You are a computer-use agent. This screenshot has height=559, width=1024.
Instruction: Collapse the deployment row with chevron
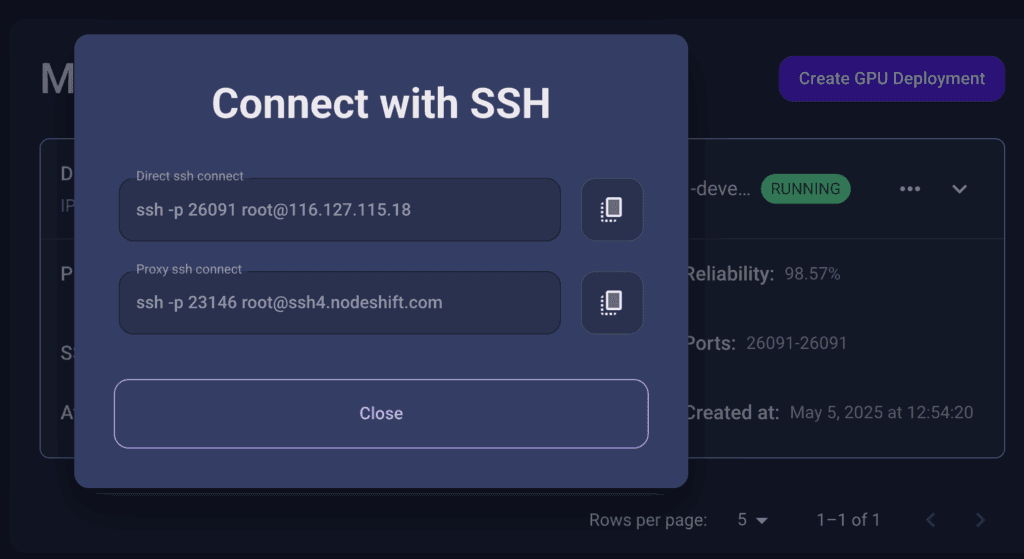point(959,189)
